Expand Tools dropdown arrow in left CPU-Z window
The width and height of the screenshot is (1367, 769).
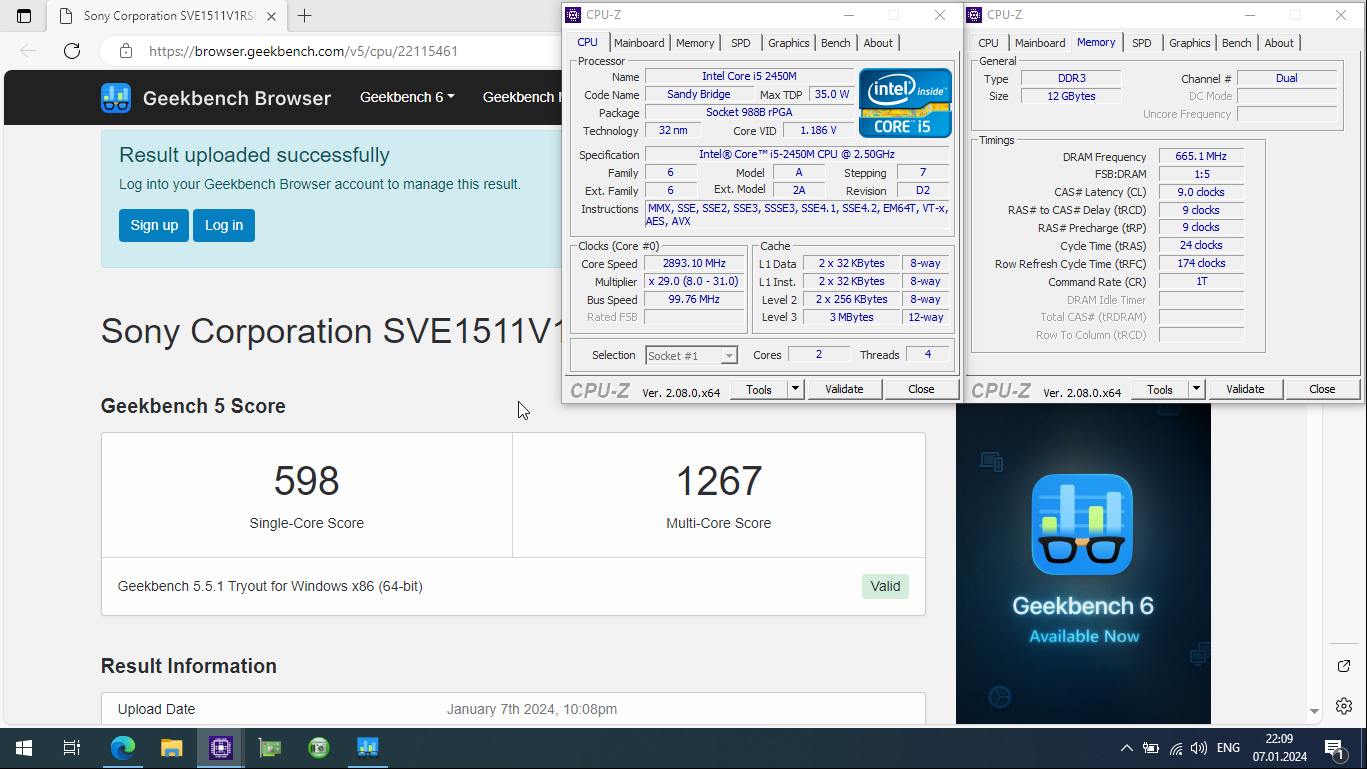click(796, 389)
